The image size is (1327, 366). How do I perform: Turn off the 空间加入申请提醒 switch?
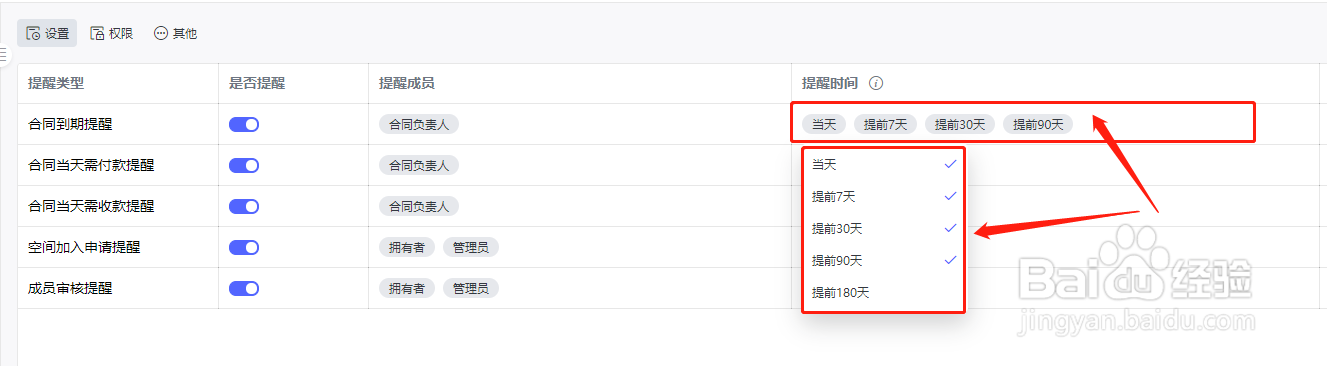[244, 247]
